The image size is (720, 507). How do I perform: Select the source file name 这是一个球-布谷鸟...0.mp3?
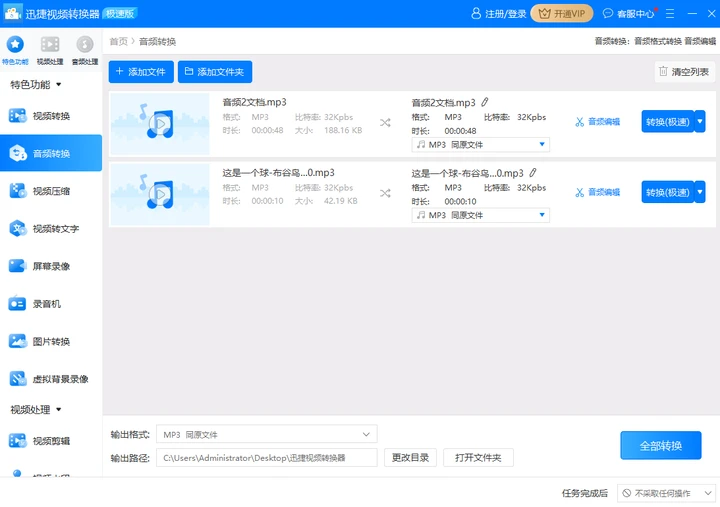coord(278,173)
